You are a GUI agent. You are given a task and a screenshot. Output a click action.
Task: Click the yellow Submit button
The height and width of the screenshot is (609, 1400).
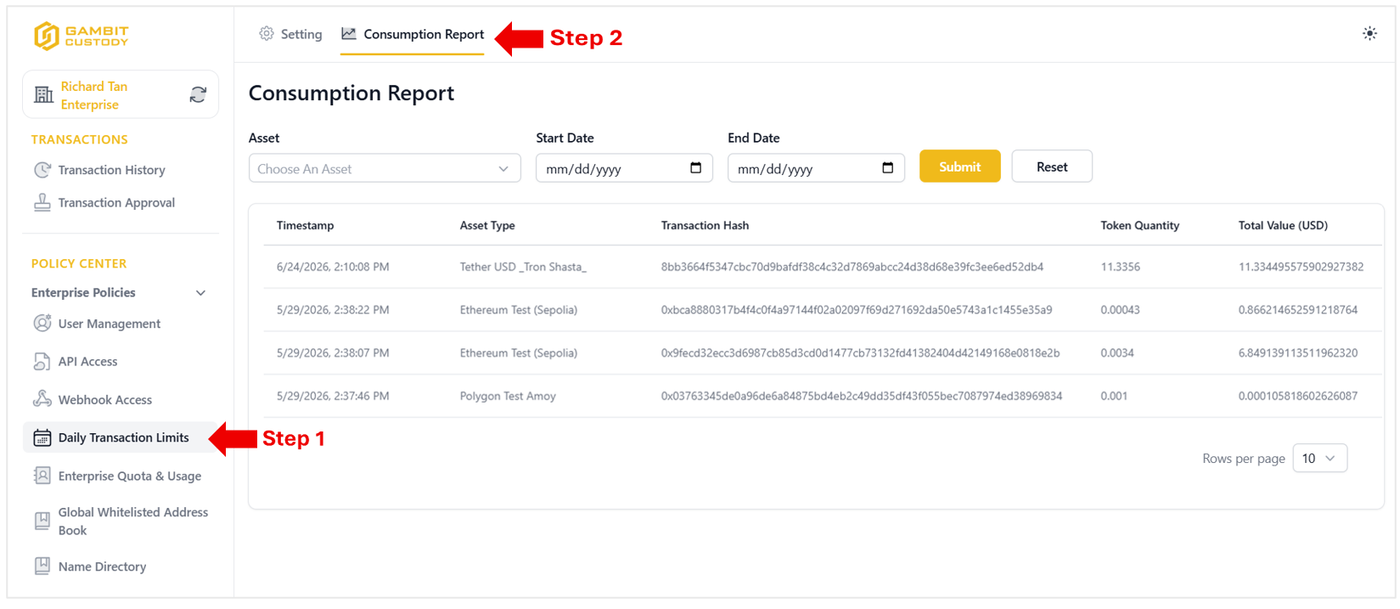click(x=960, y=167)
